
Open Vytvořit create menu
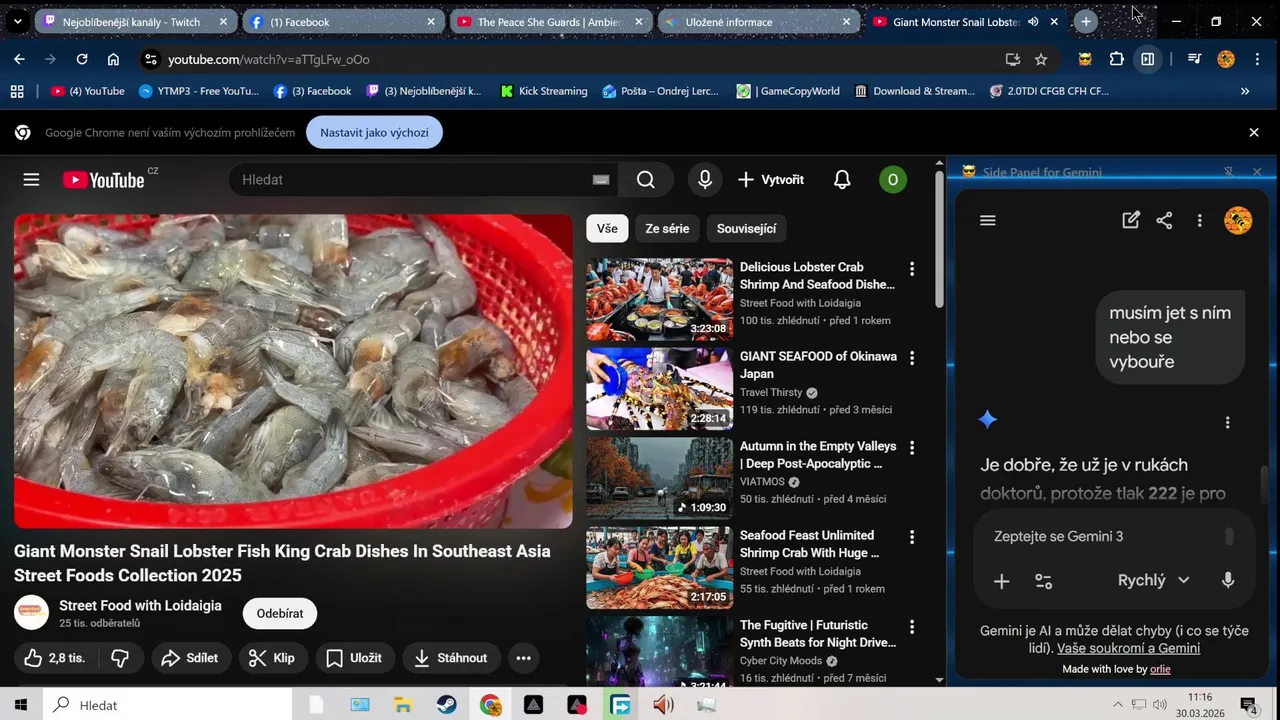click(771, 180)
